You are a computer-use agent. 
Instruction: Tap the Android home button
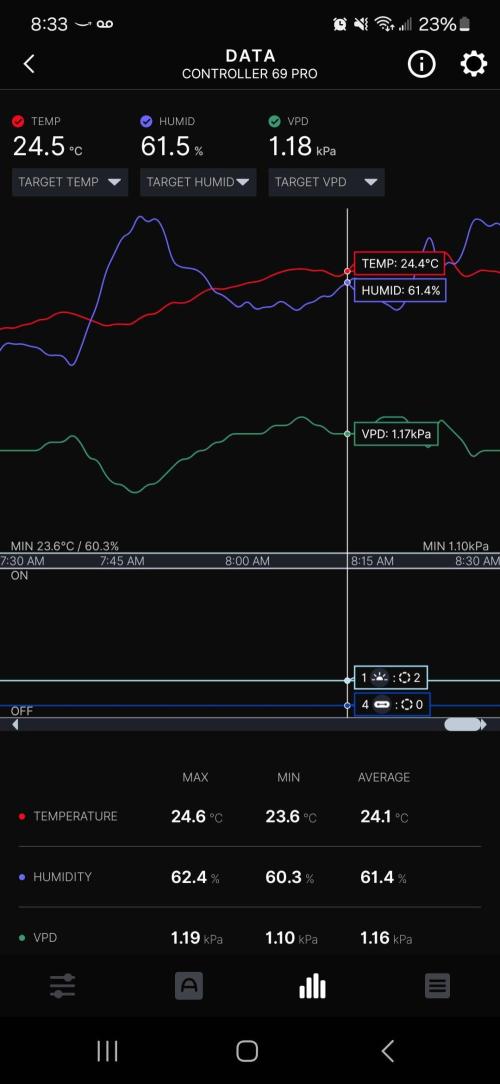[x=247, y=1051]
